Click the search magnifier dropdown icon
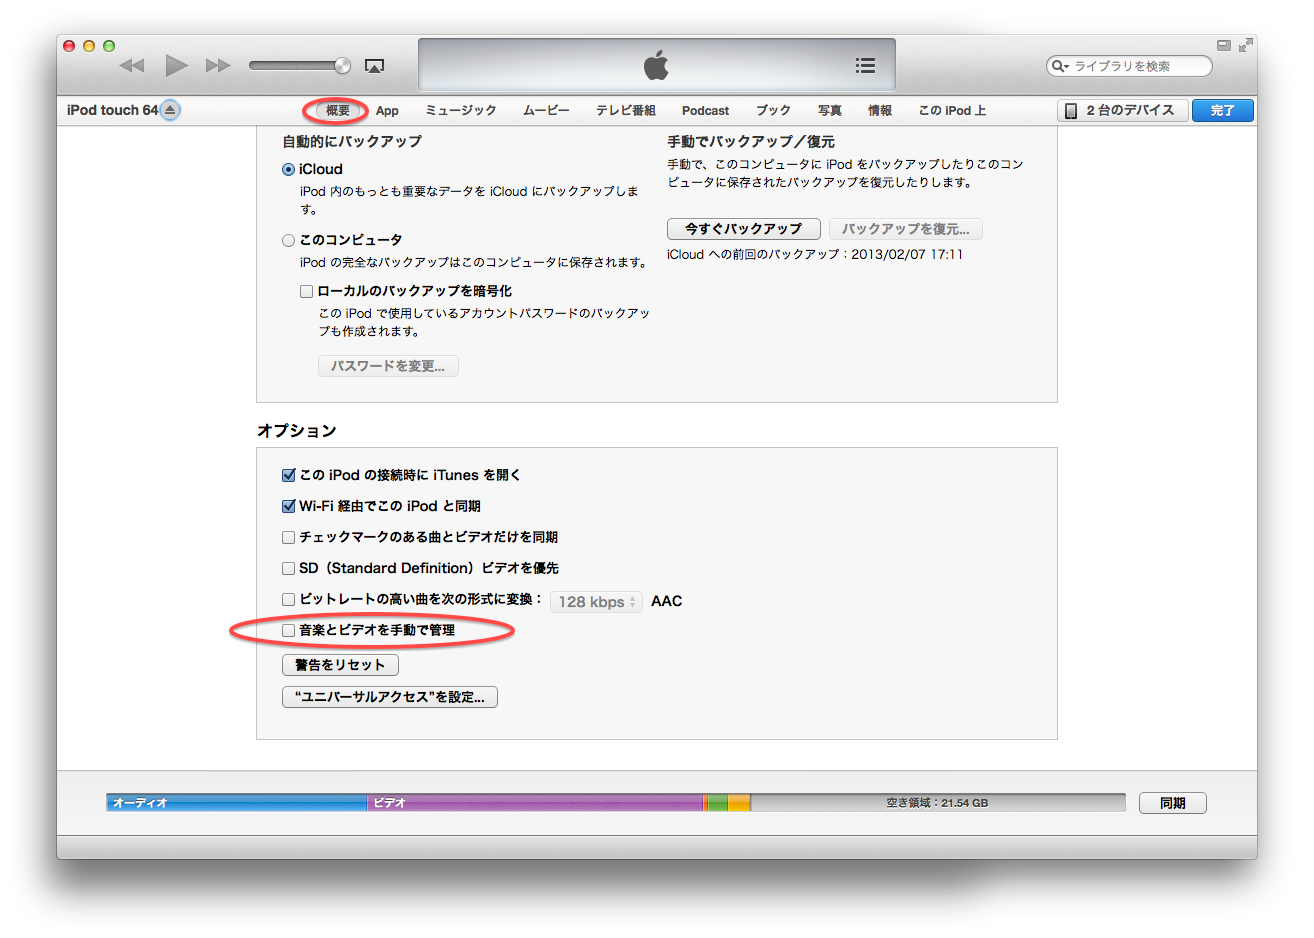 click(1060, 66)
